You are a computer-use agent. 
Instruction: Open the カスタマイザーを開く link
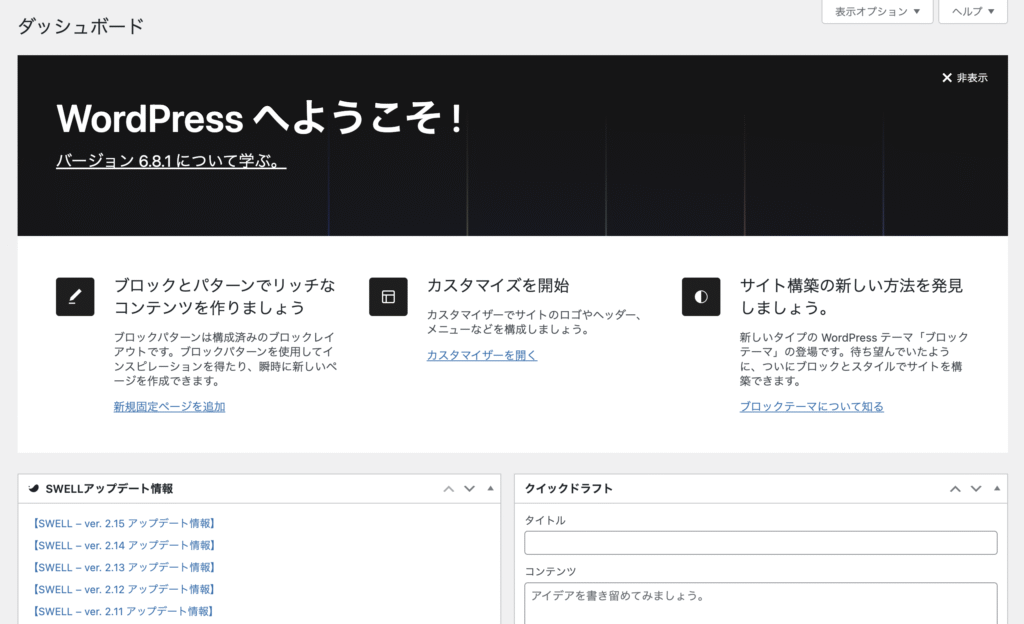[481, 355]
